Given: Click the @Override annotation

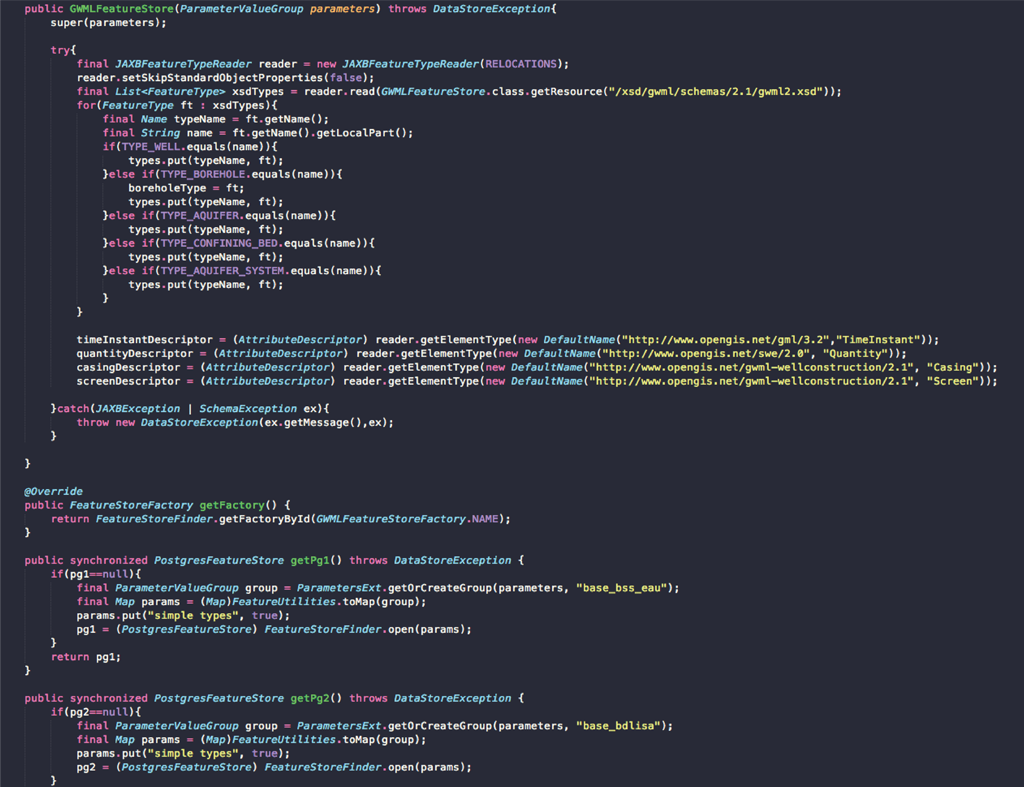Looking at the screenshot, I should pyautogui.click(x=54, y=491).
